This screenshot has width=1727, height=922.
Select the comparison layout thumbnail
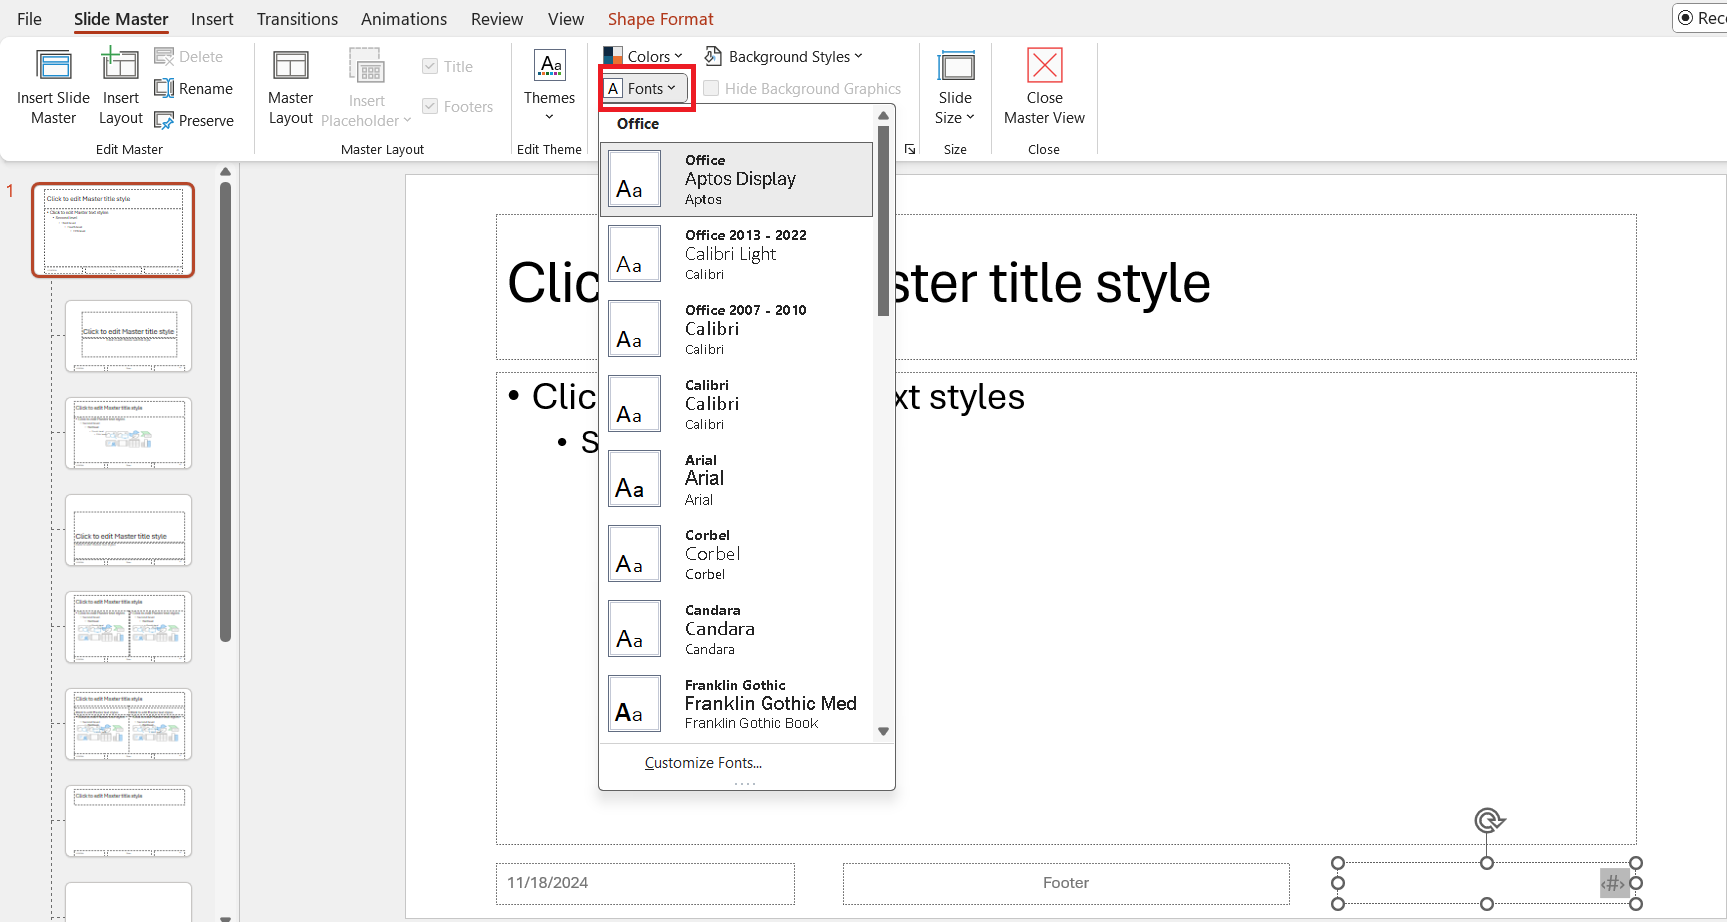pyautogui.click(x=128, y=724)
